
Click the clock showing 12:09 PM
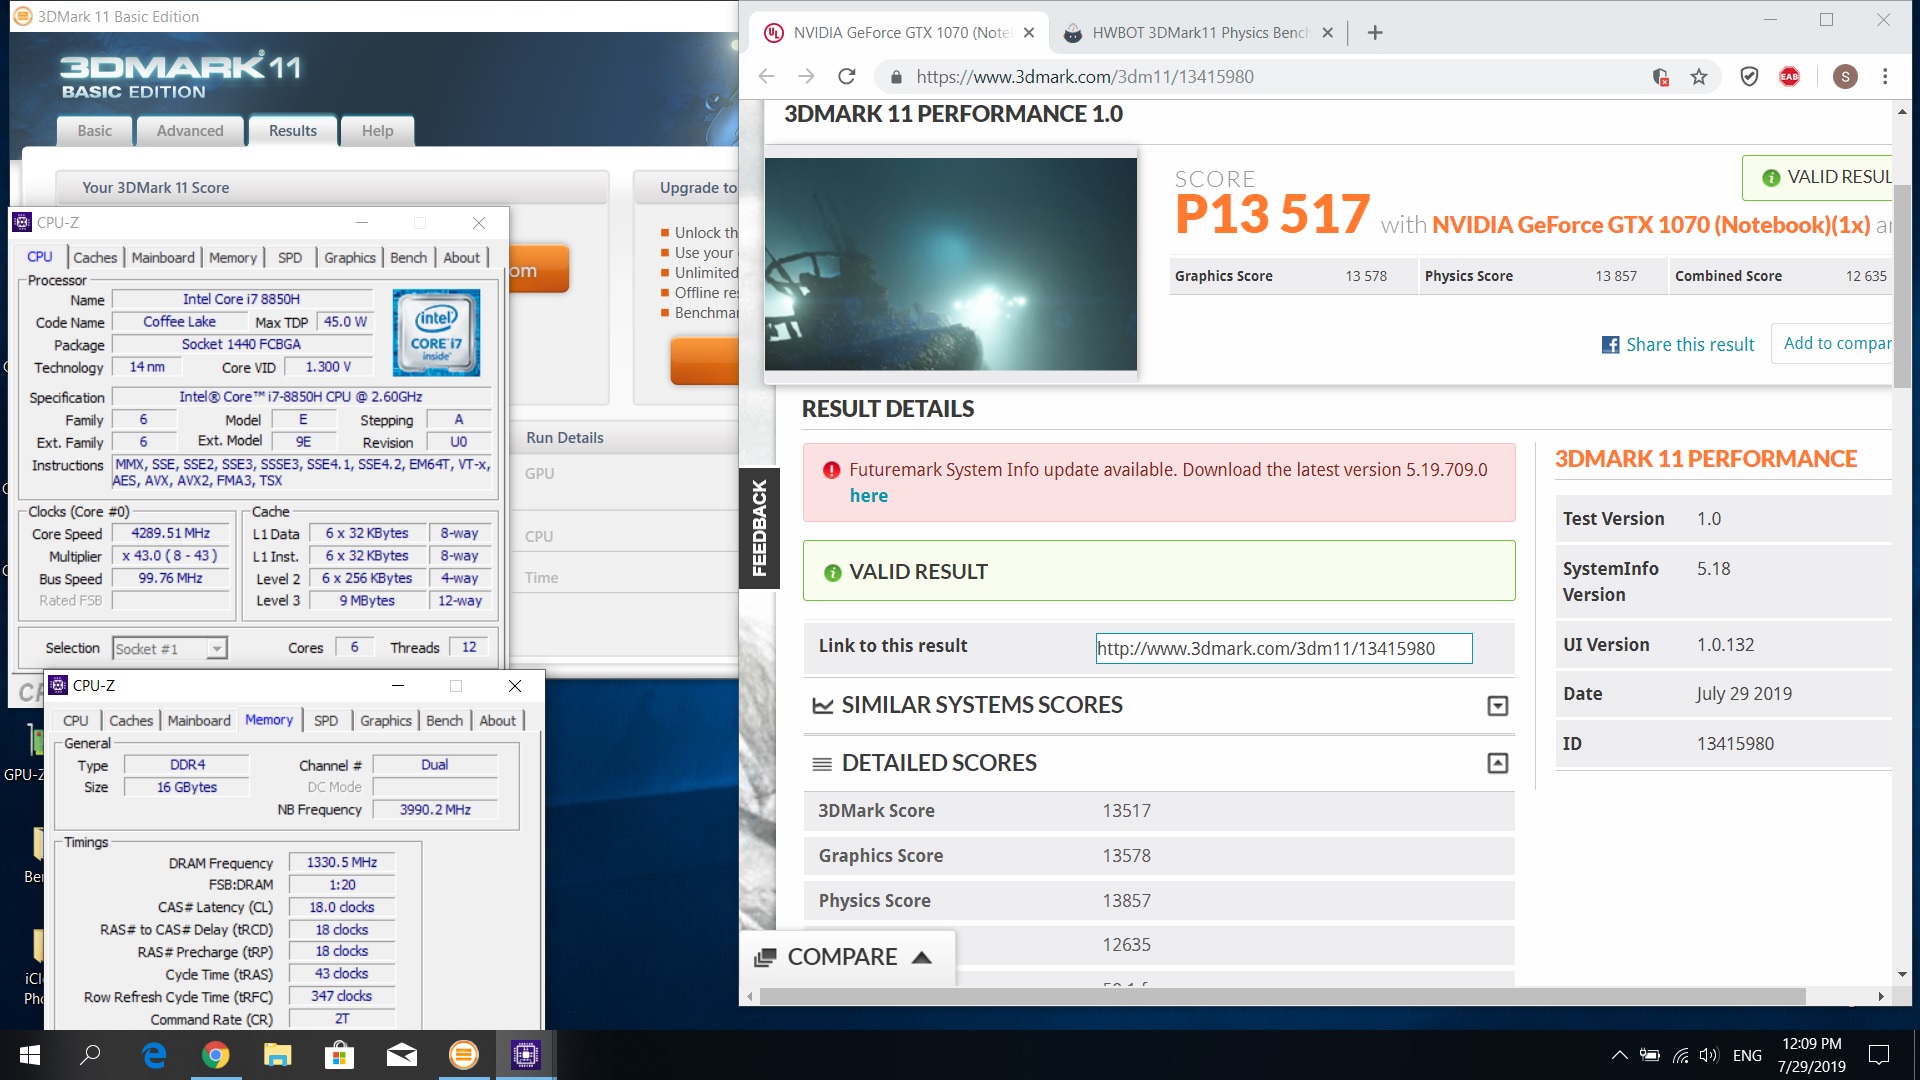point(1812,1044)
